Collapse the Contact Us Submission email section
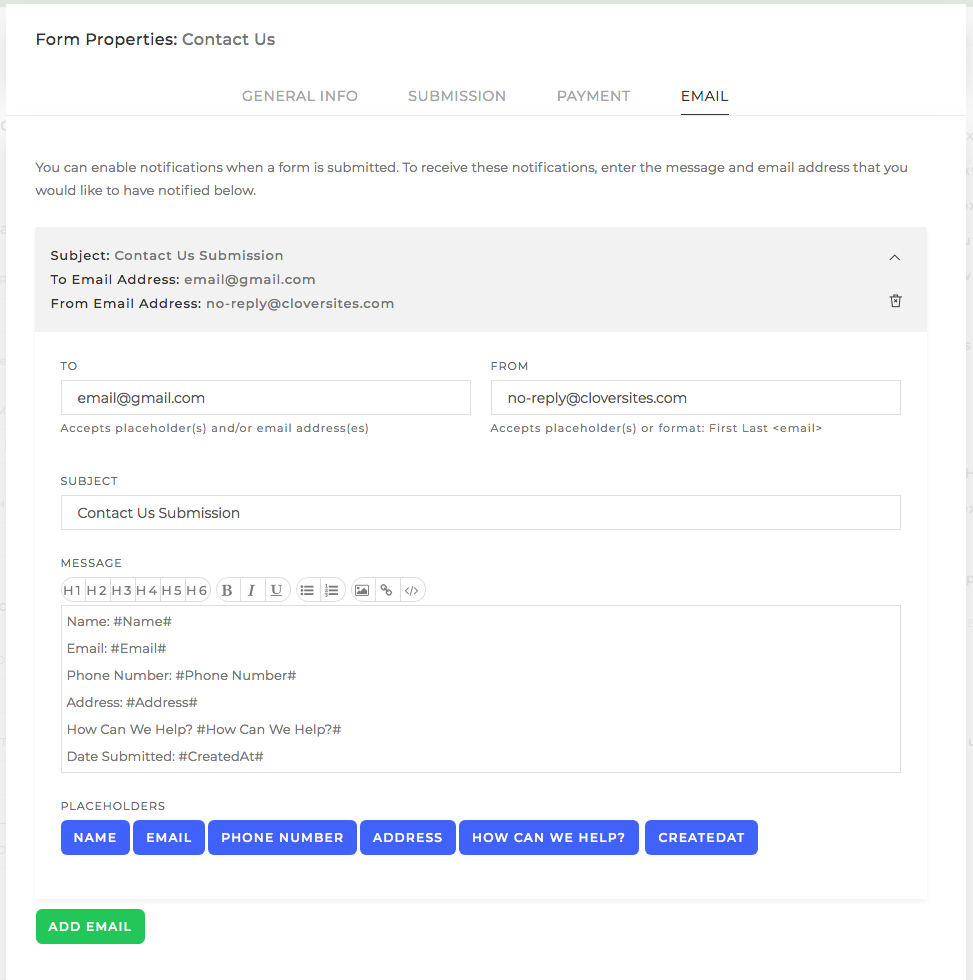The height and width of the screenshot is (980, 973). 895,257
